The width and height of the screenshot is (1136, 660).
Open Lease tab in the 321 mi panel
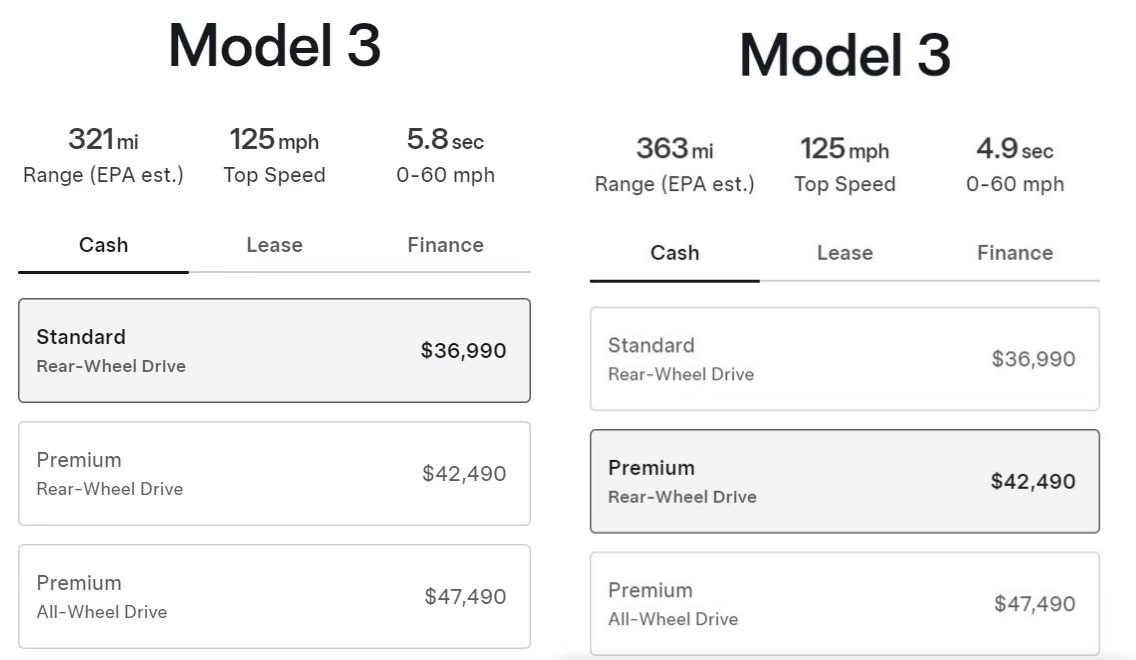274,245
